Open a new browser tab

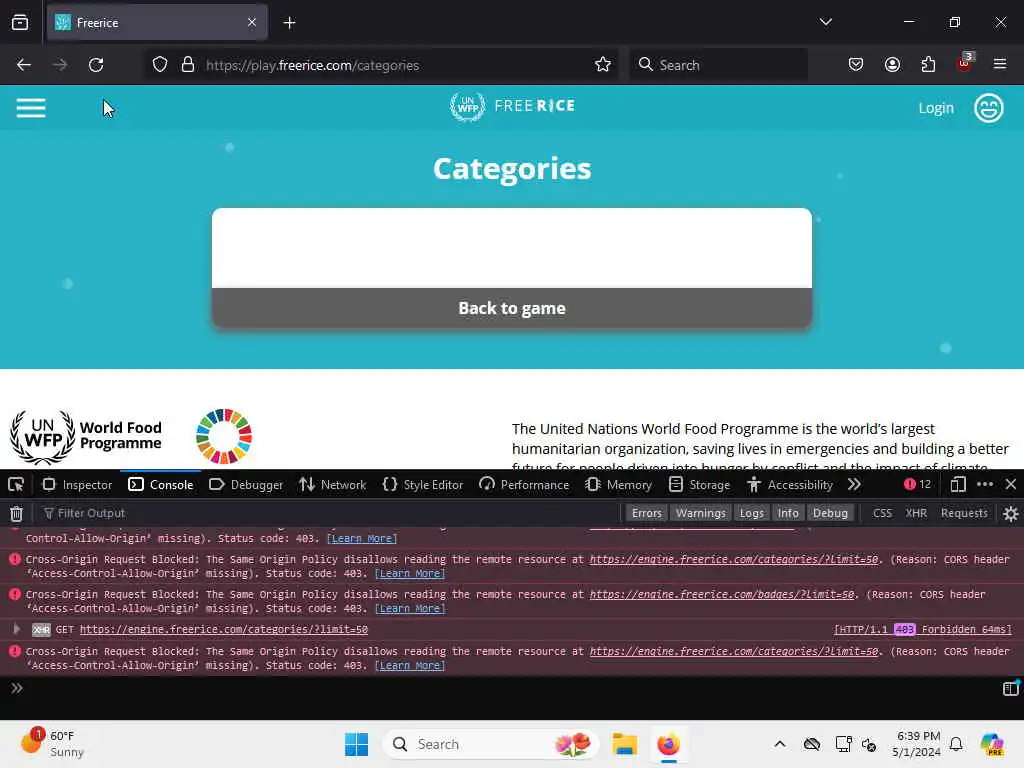click(289, 23)
